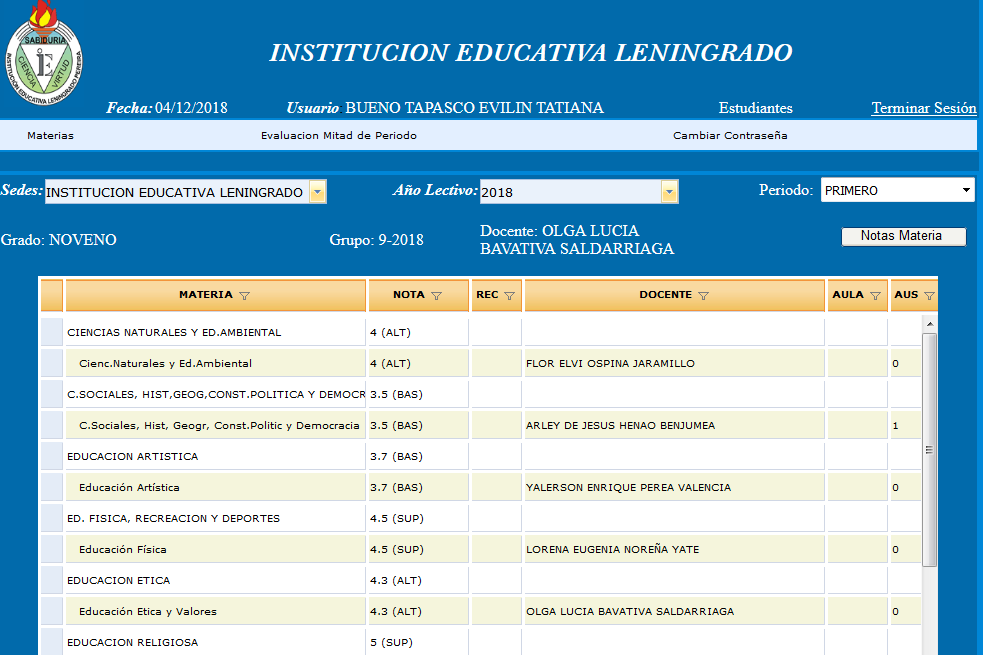Click the AUS column filter icon
The width and height of the screenshot is (983, 655).
929,296
